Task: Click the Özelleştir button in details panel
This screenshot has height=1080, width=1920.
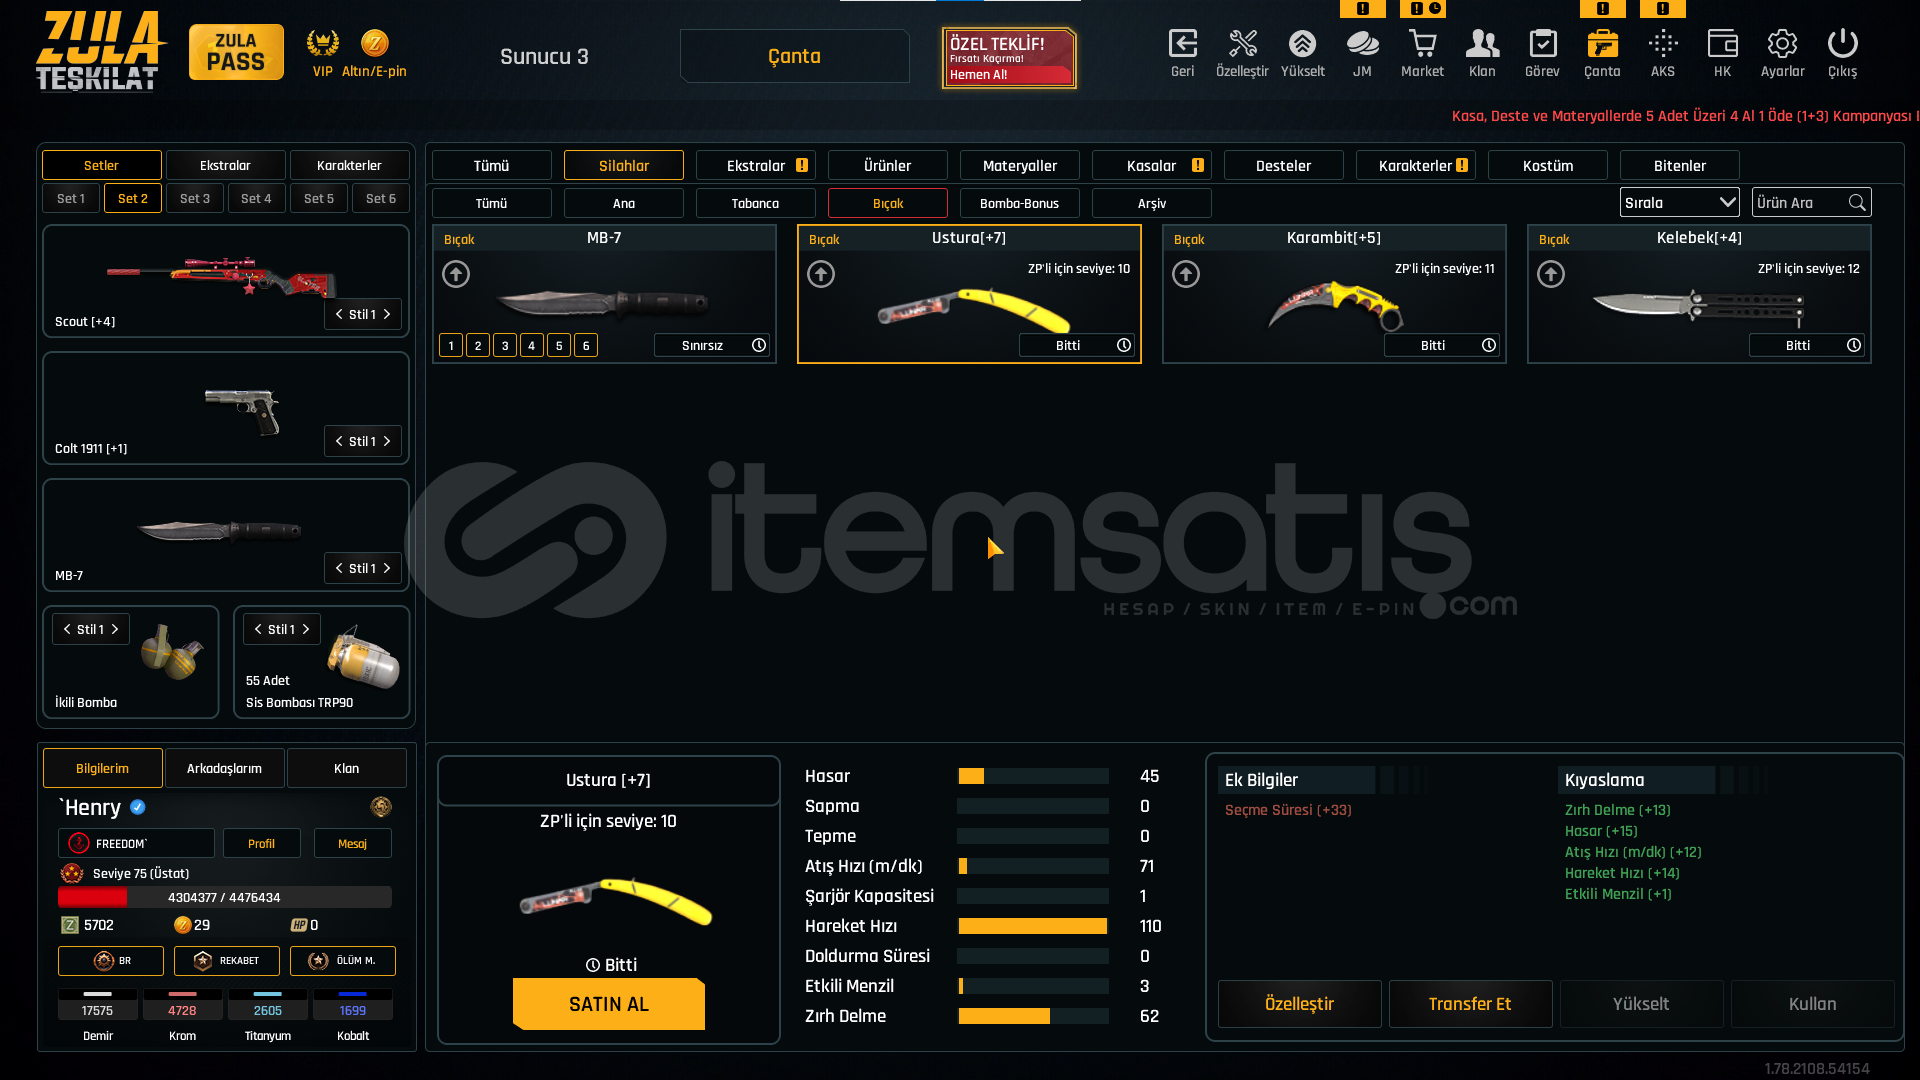Action: point(1300,1004)
